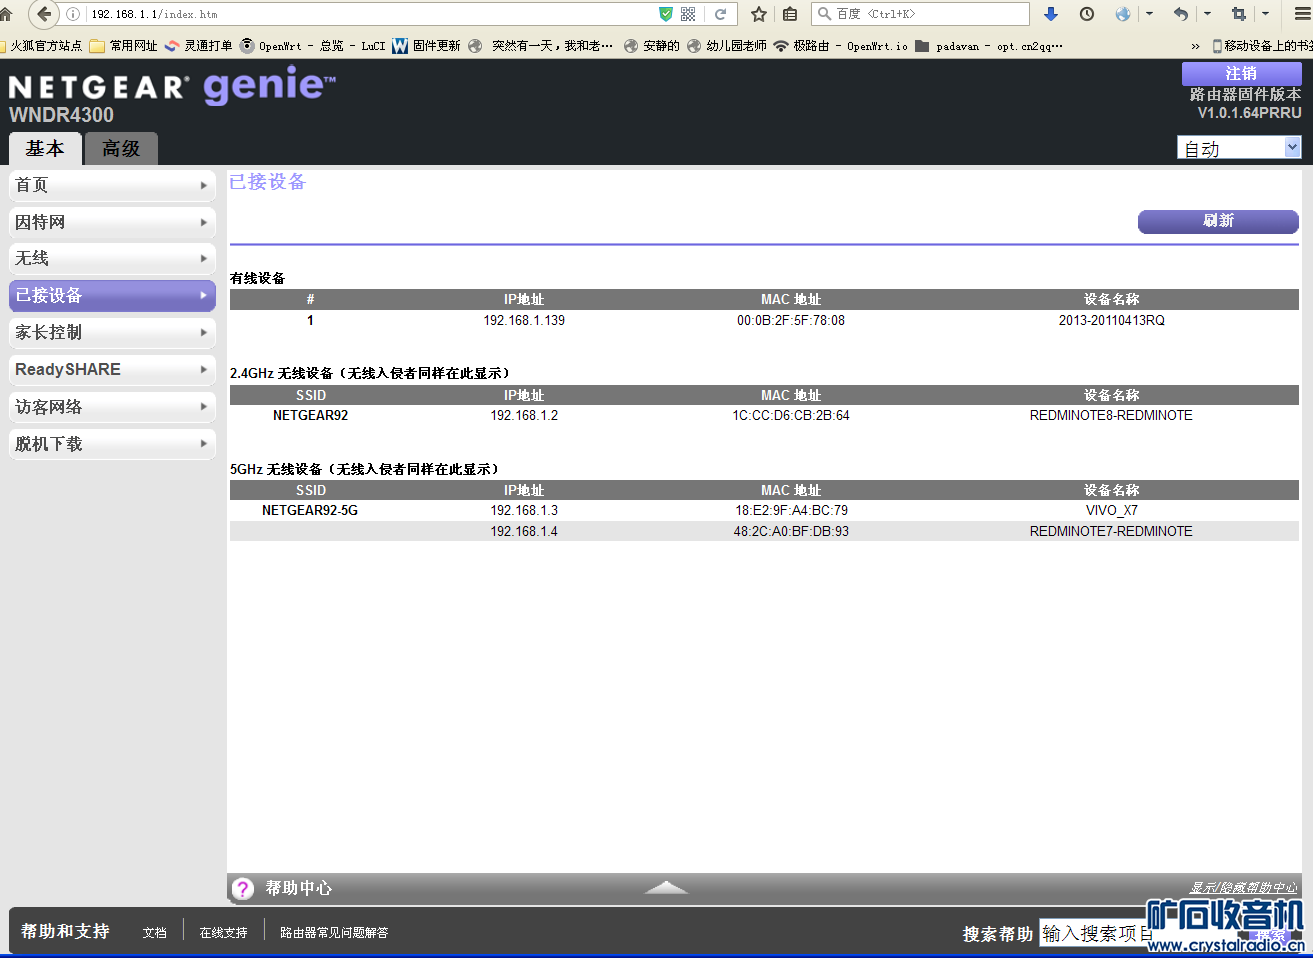The image size is (1313, 958).
Task: Expand the undo icon dropdown arrow
Action: (x=1207, y=14)
